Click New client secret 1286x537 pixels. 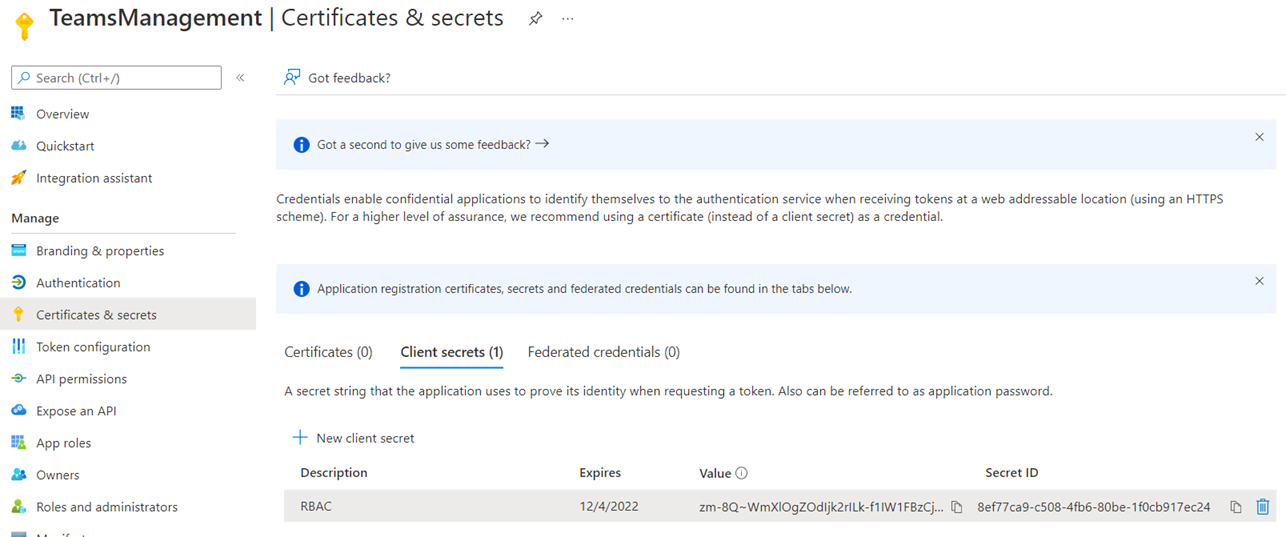[353, 438]
